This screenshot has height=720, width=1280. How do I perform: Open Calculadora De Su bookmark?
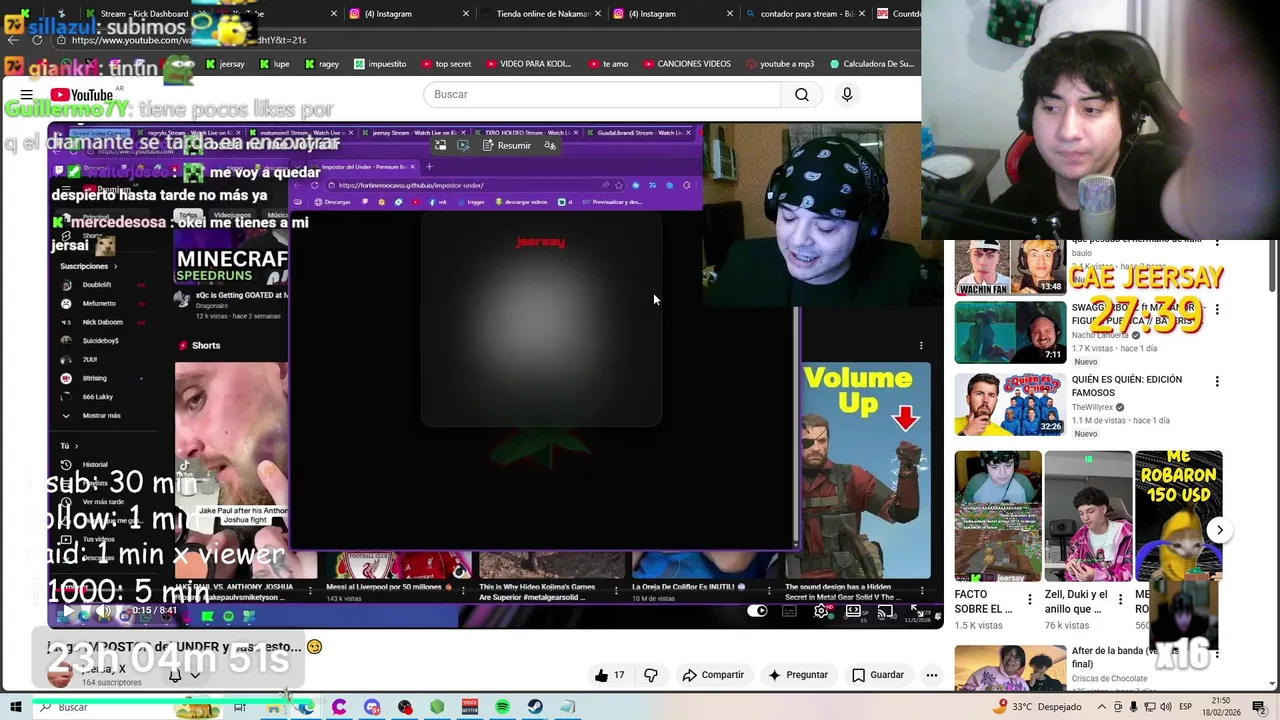point(872,64)
